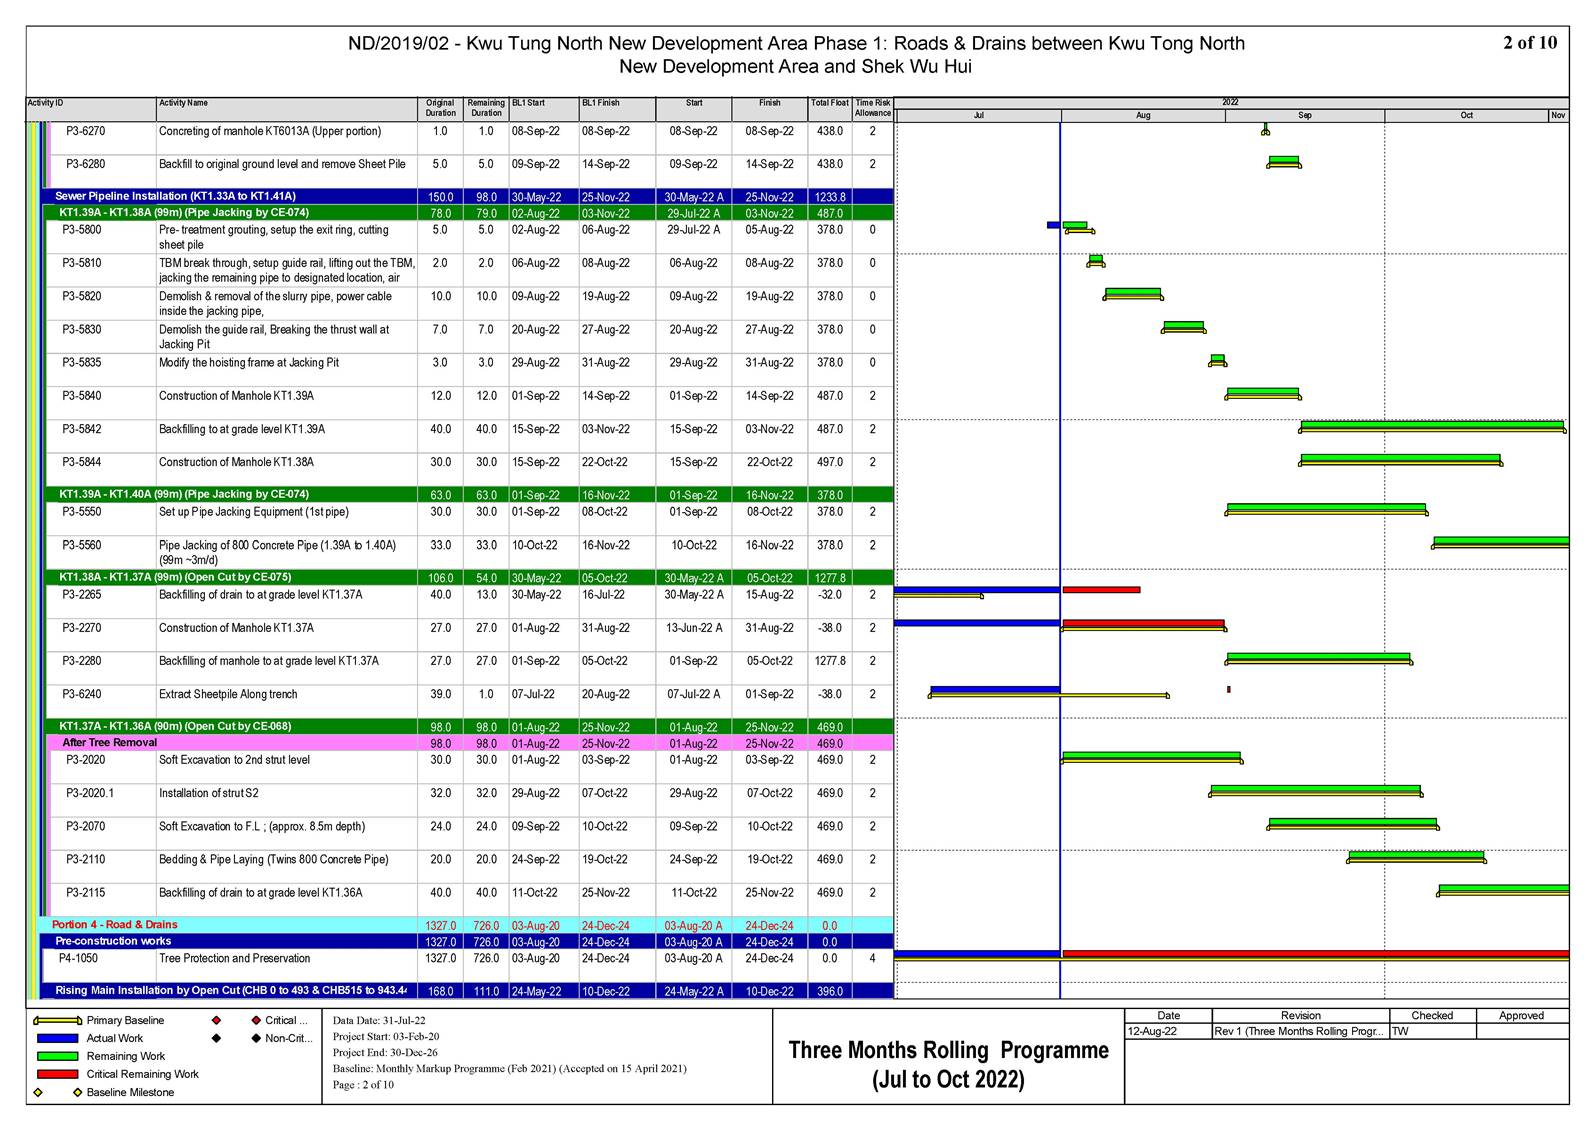Image resolution: width=1588 pixels, height=1123 pixels.
Task: Click 'Bedding & Pipe Laying (Twins 800 Concrete Pipe)'
Action: (274, 860)
